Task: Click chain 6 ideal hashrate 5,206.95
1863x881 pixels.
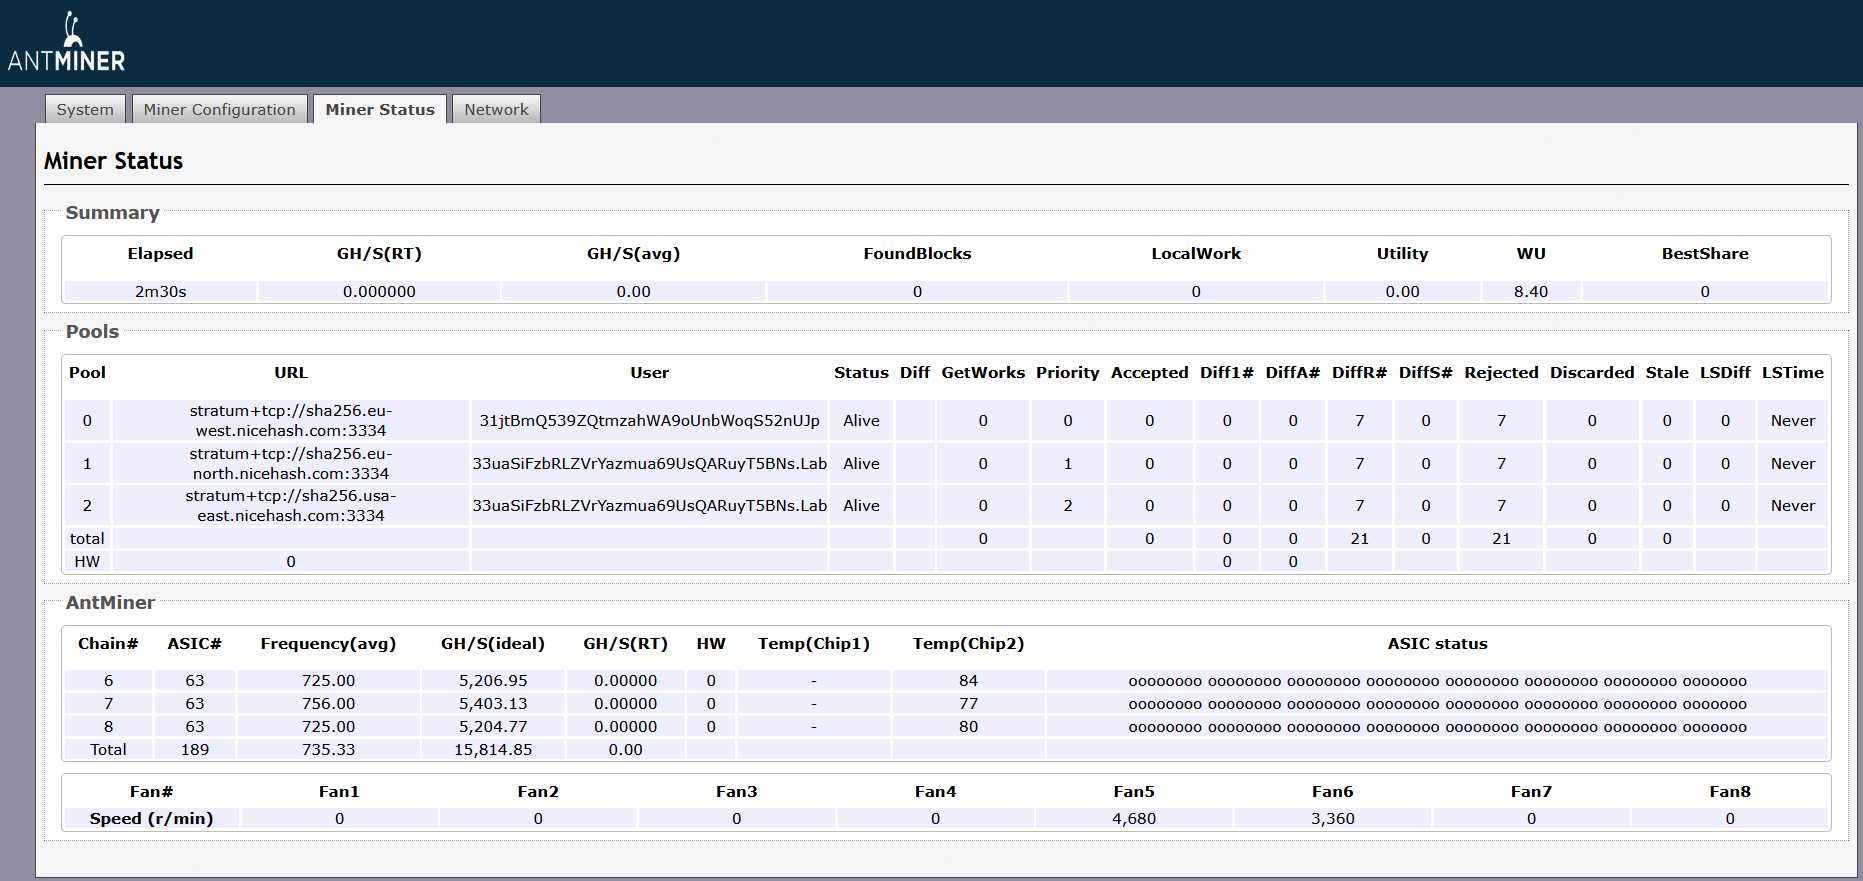Action: point(493,681)
